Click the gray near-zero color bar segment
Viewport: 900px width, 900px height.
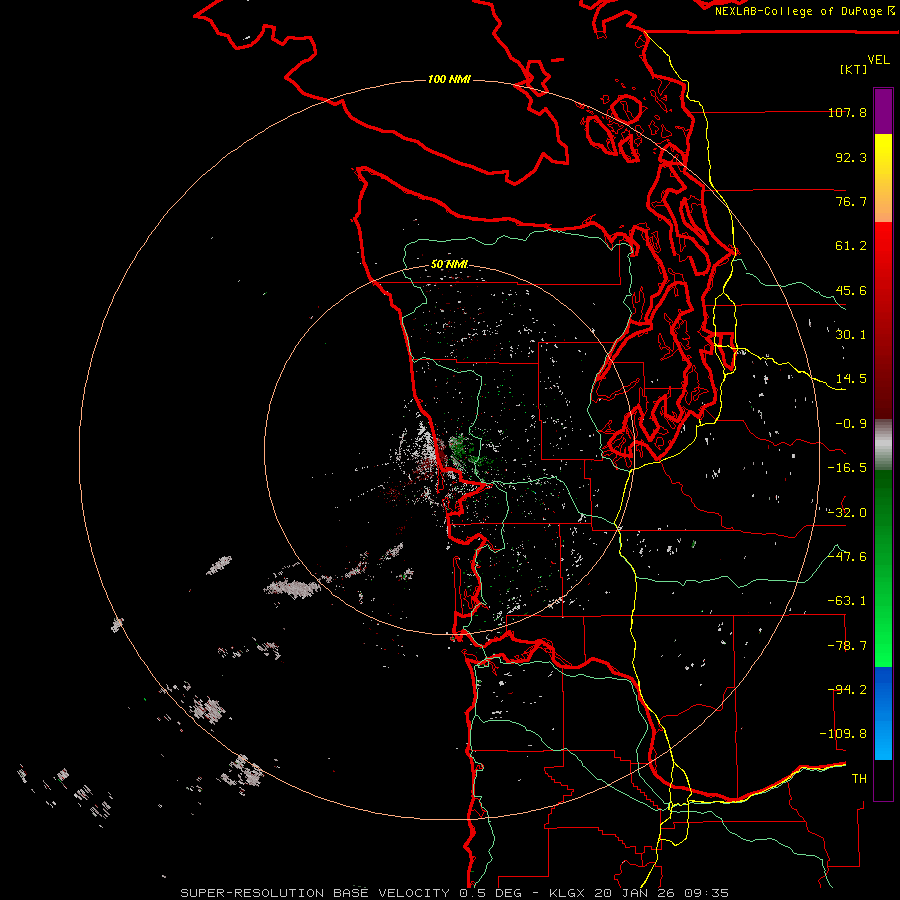[x=883, y=445]
